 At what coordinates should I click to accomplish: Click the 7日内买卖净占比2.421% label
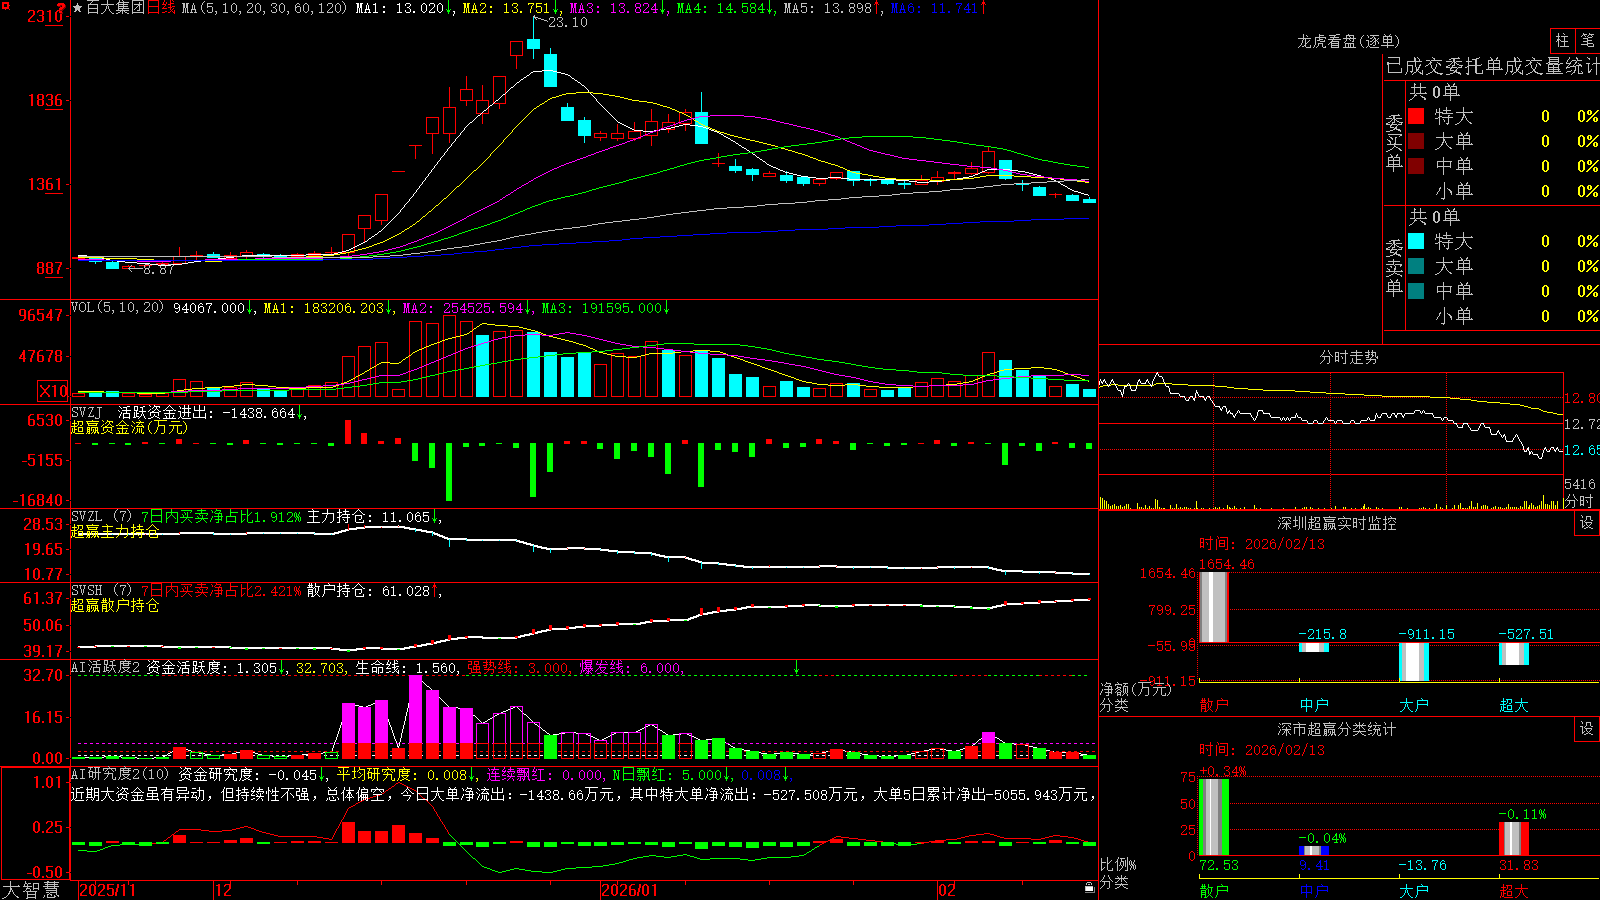click(x=221, y=591)
